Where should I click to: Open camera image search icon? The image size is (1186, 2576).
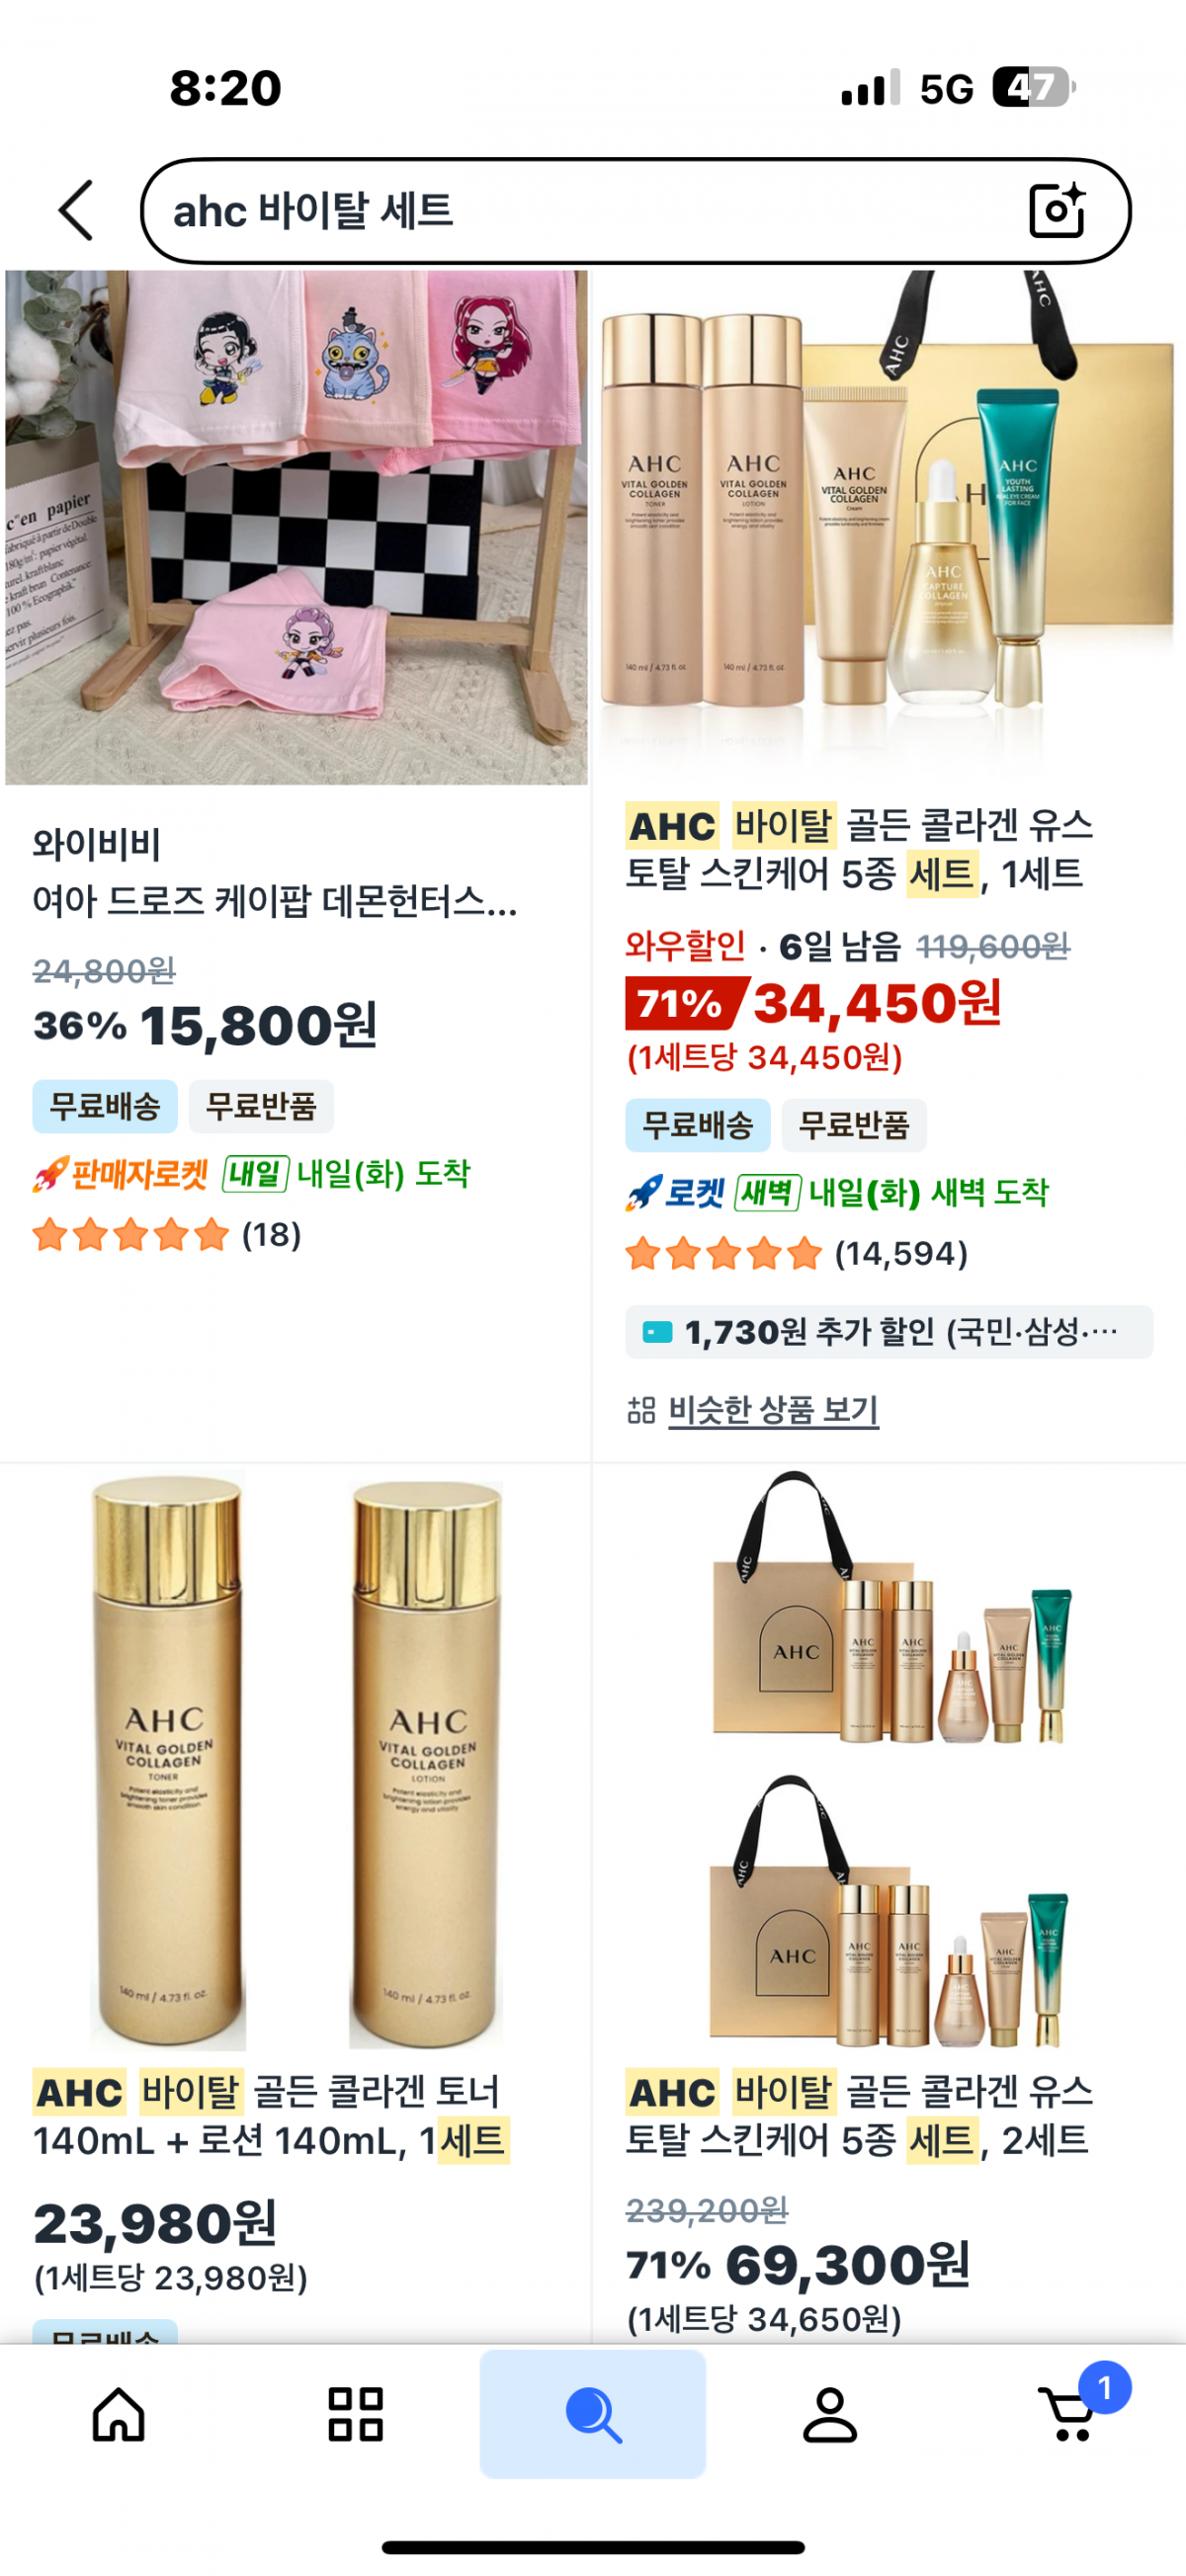pos(1057,210)
